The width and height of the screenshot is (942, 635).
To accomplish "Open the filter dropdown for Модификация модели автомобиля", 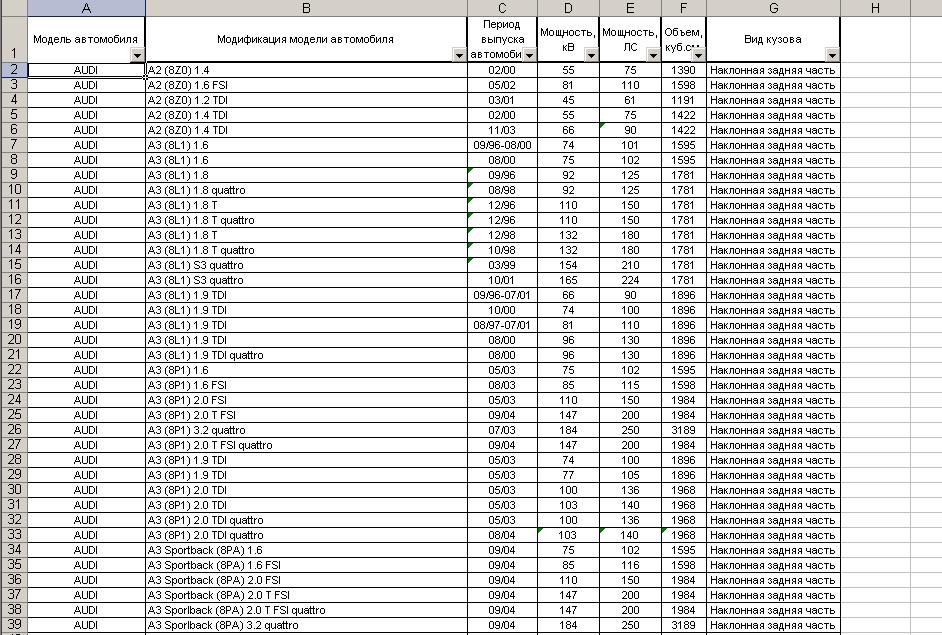I will tap(459, 55).
